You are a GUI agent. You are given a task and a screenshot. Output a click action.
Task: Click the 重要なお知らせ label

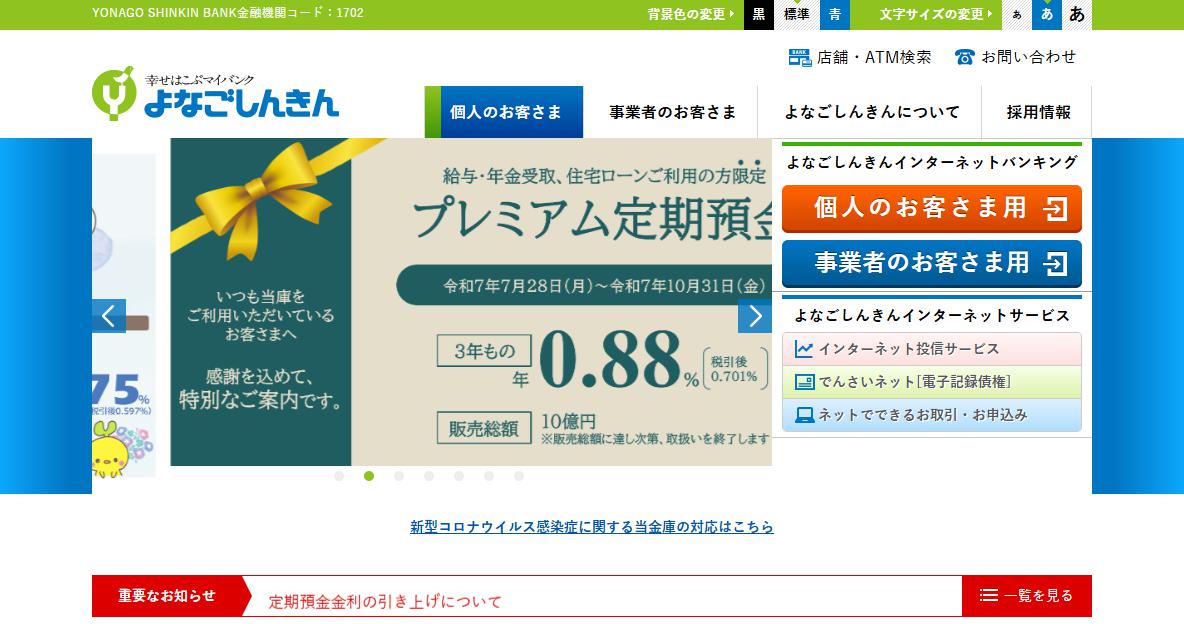167,595
